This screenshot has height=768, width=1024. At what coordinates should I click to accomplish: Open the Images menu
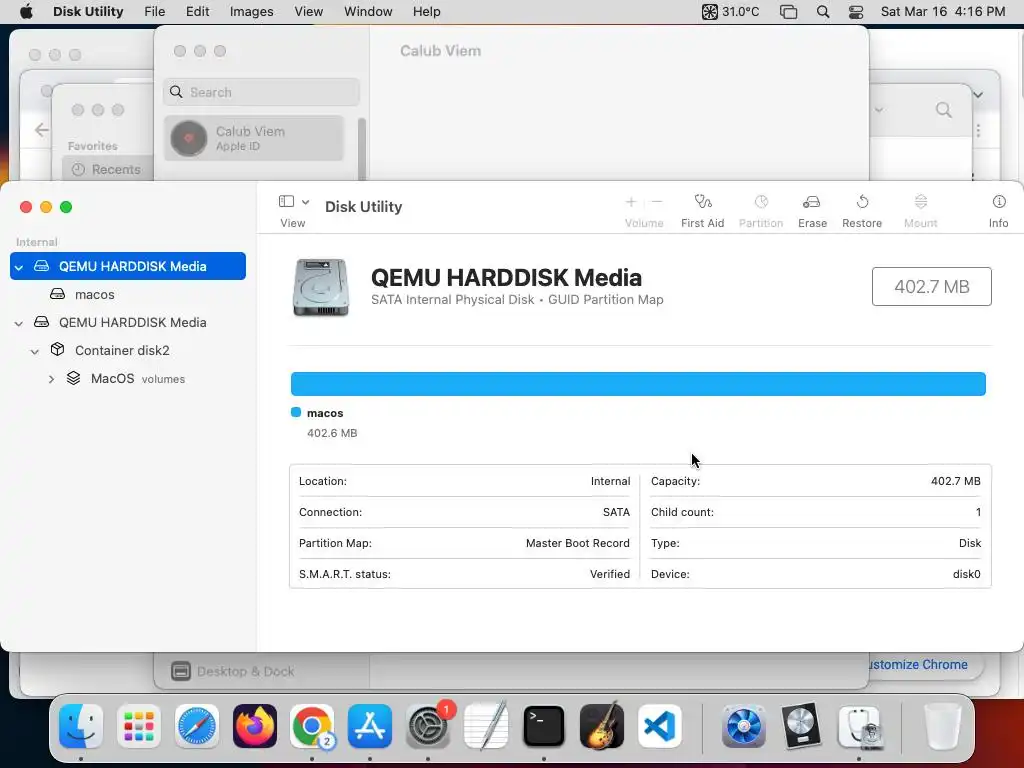251,12
